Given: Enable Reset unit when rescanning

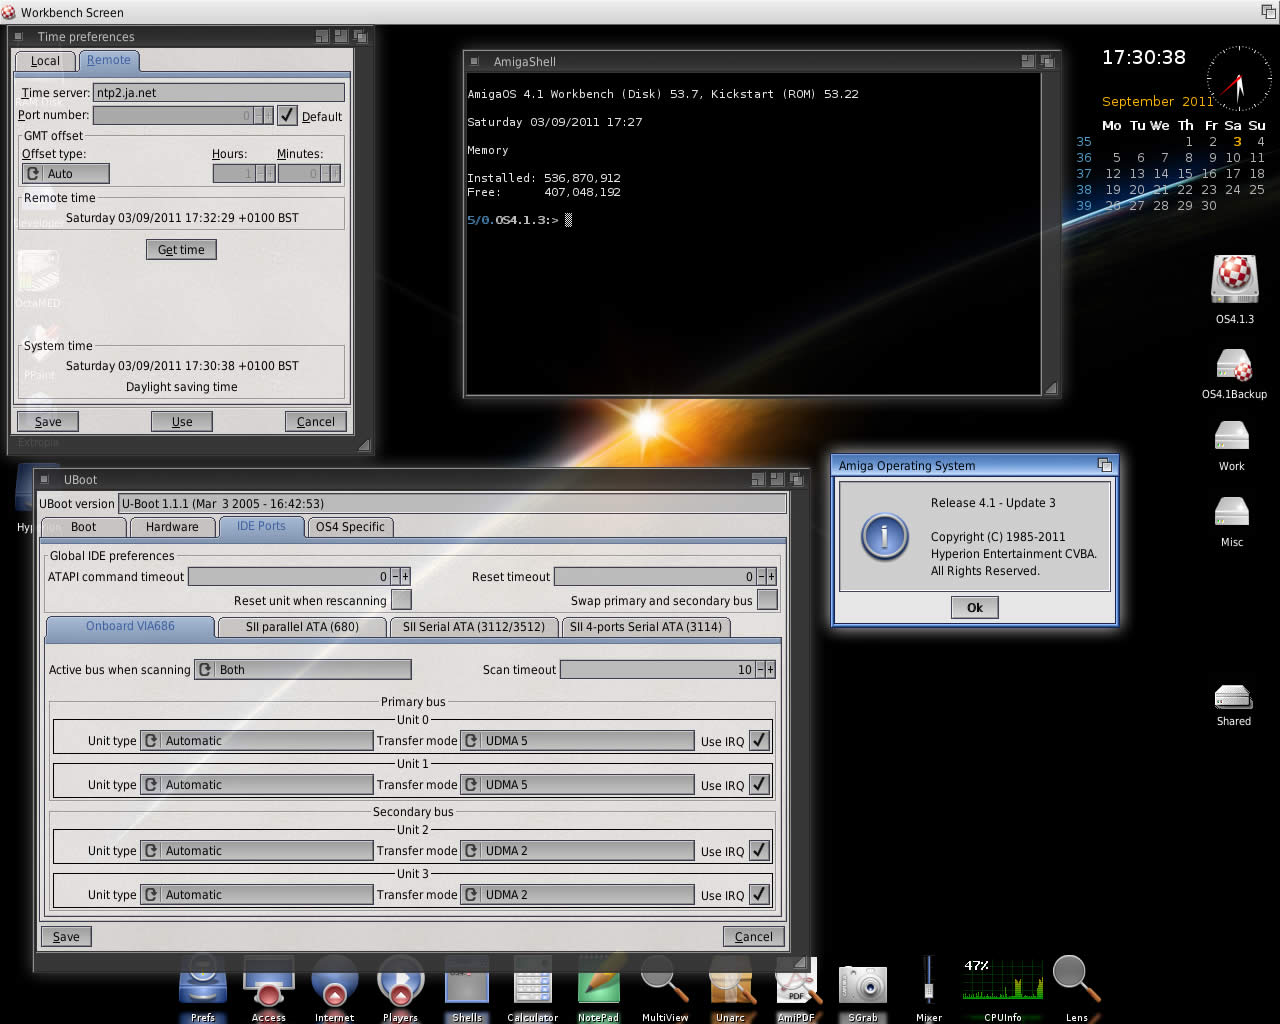Looking at the screenshot, I should point(401,600).
